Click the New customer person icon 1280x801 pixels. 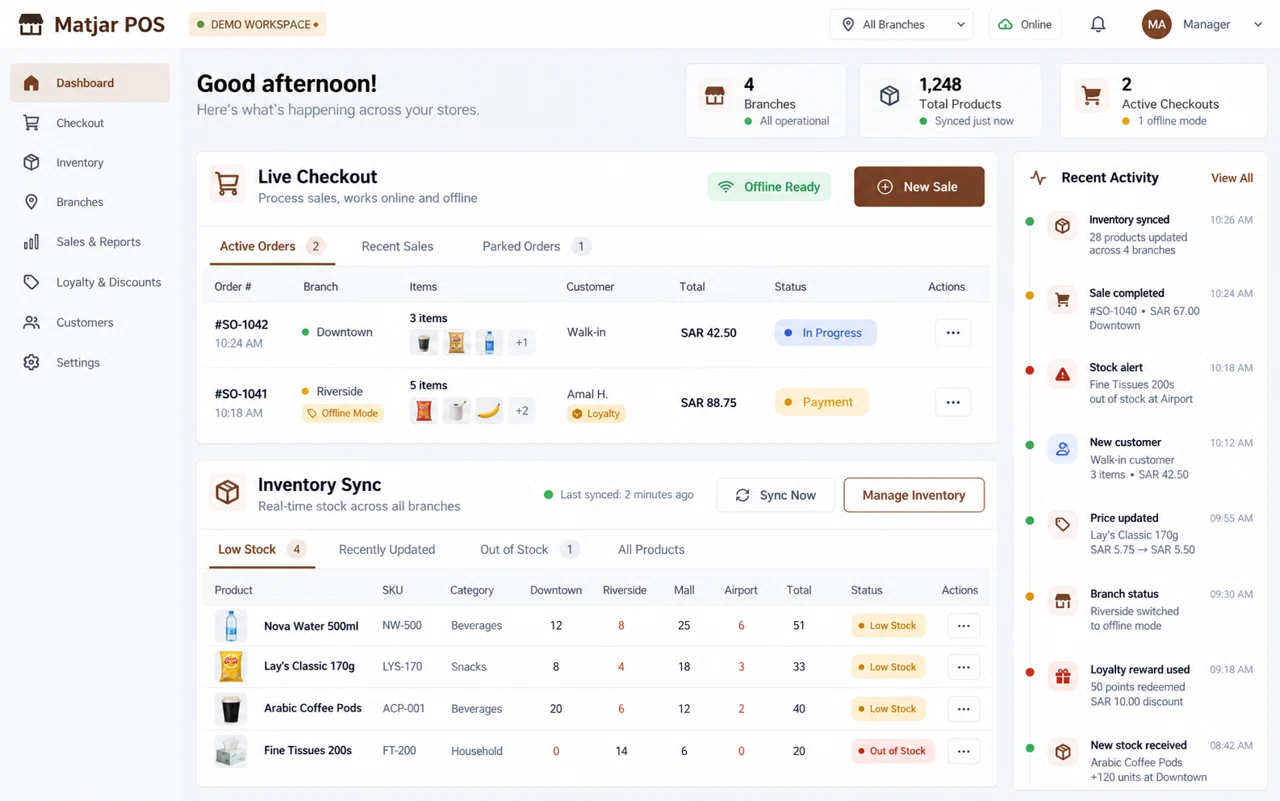(x=1062, y=450)
